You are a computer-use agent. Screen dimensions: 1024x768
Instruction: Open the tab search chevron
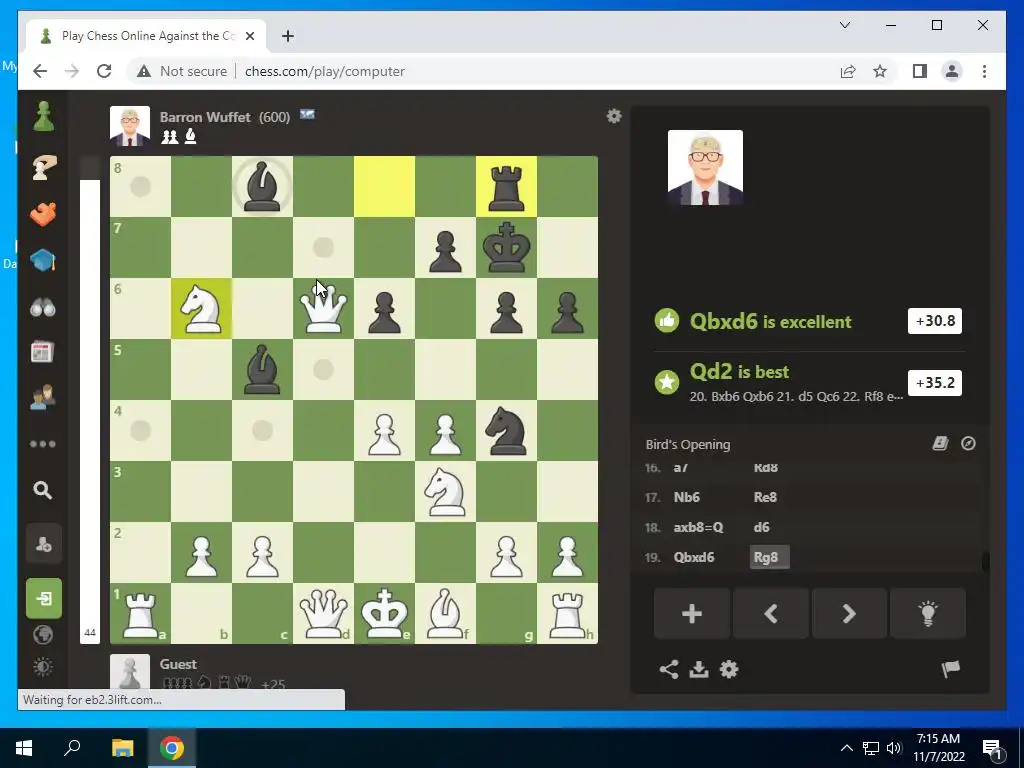(844, 25)
